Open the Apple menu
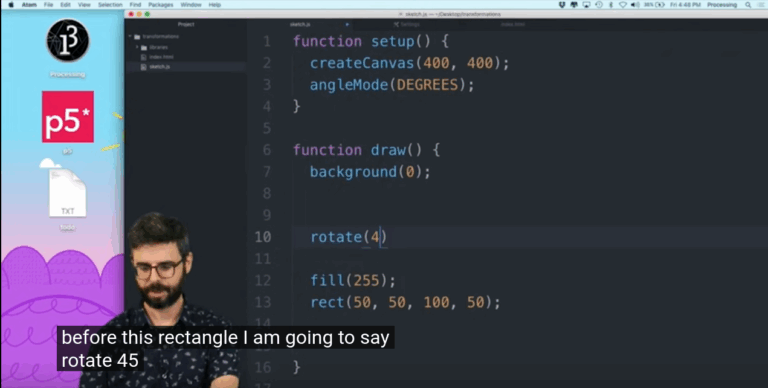 [11, 5]
